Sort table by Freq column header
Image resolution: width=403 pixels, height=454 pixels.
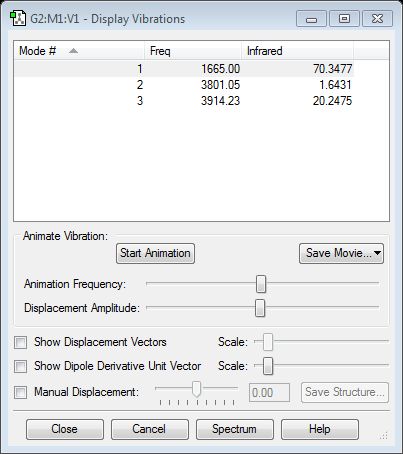[x=193, y=51]
